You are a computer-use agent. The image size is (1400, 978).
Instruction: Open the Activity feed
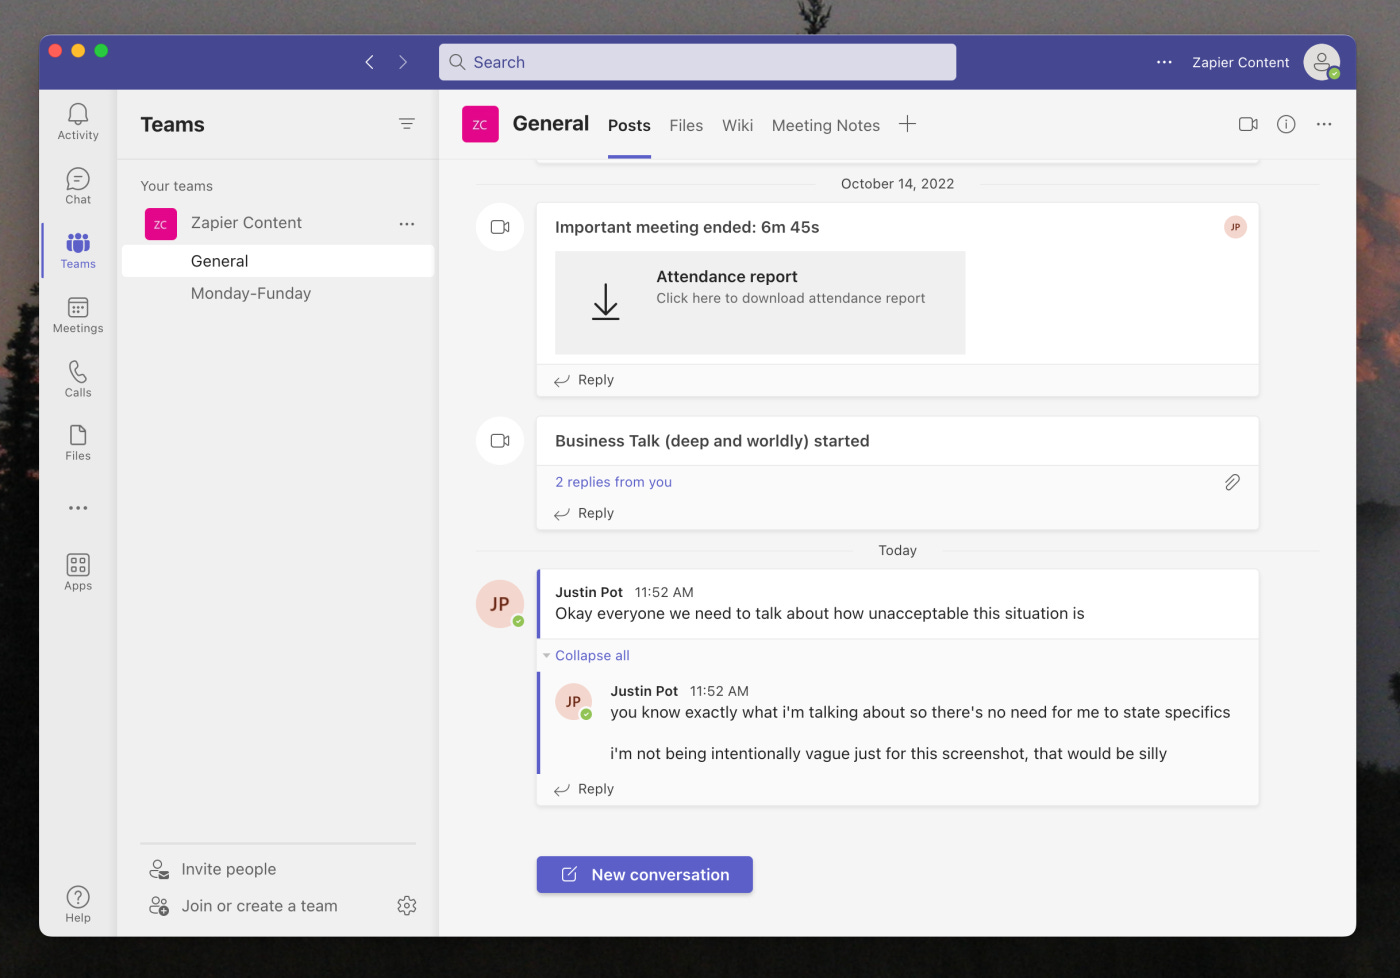tap(78, 122)
